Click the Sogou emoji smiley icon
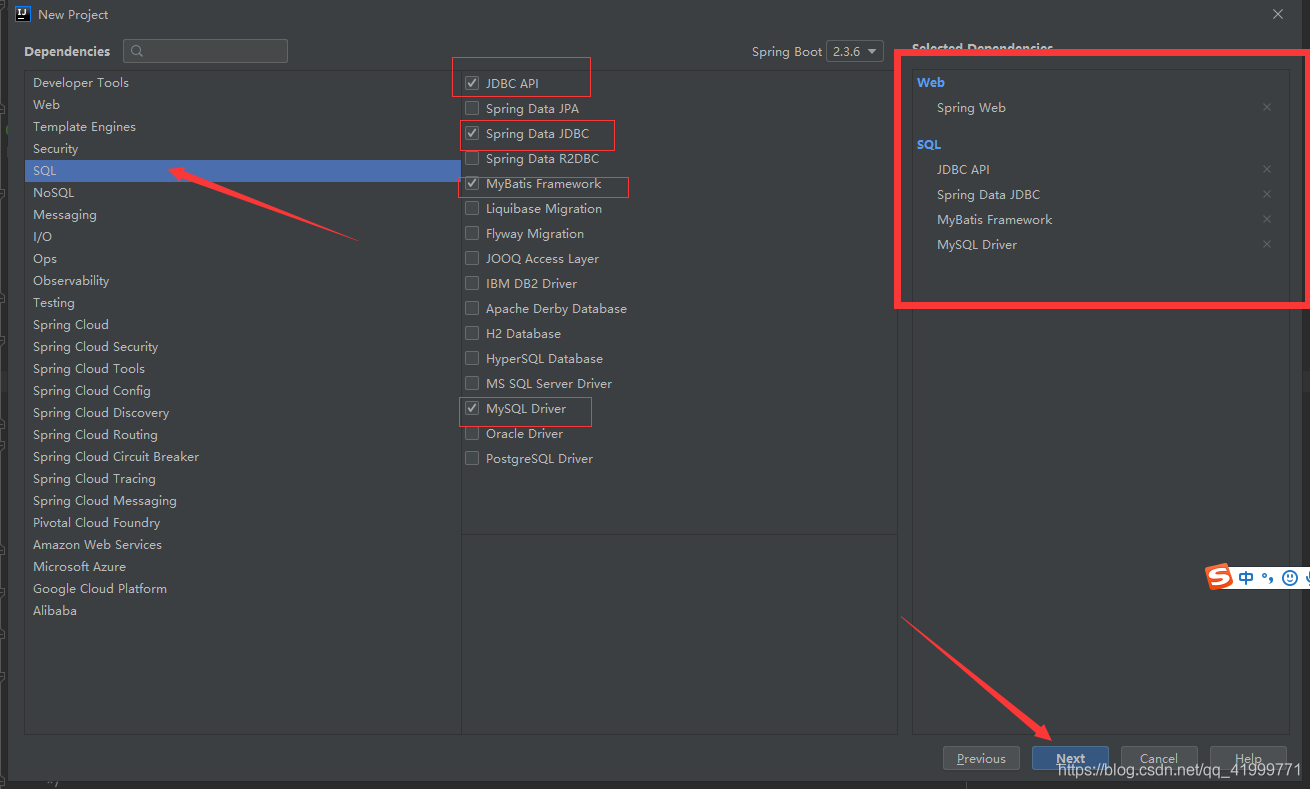This screenshot has height=789, width=1310. (1290, 577)
